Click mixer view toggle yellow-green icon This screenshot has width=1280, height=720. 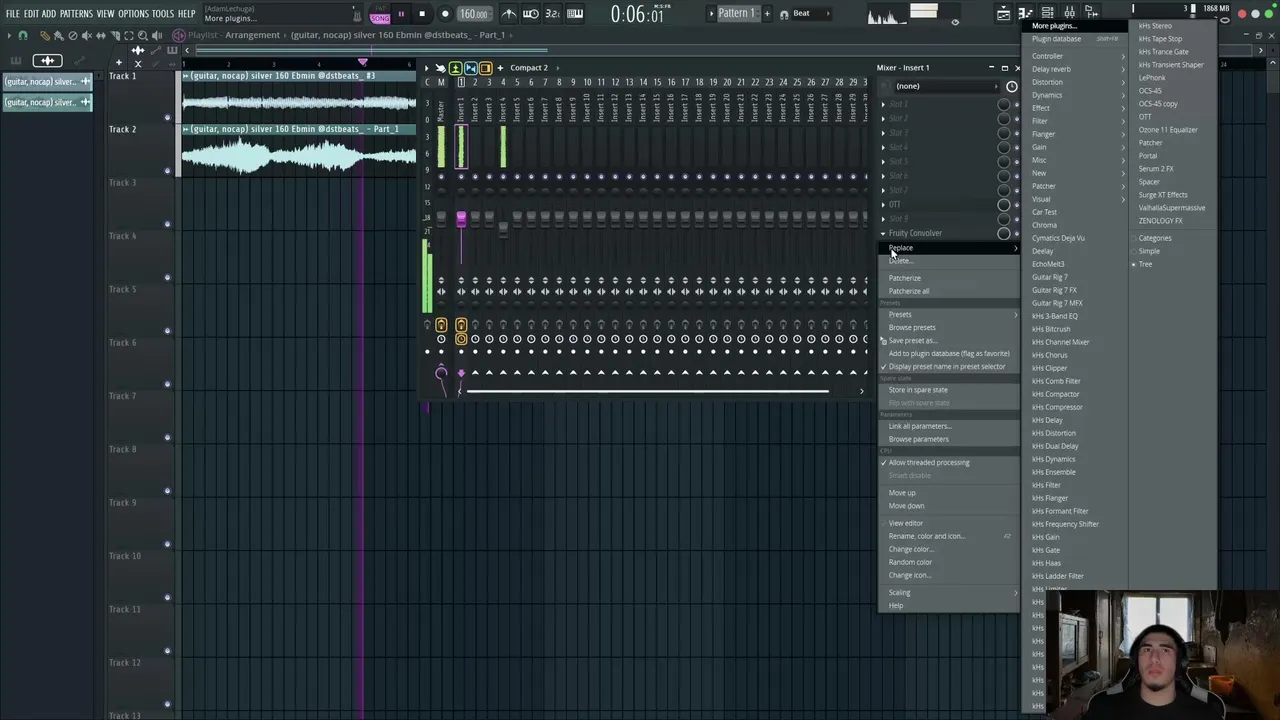pos(455,68)
